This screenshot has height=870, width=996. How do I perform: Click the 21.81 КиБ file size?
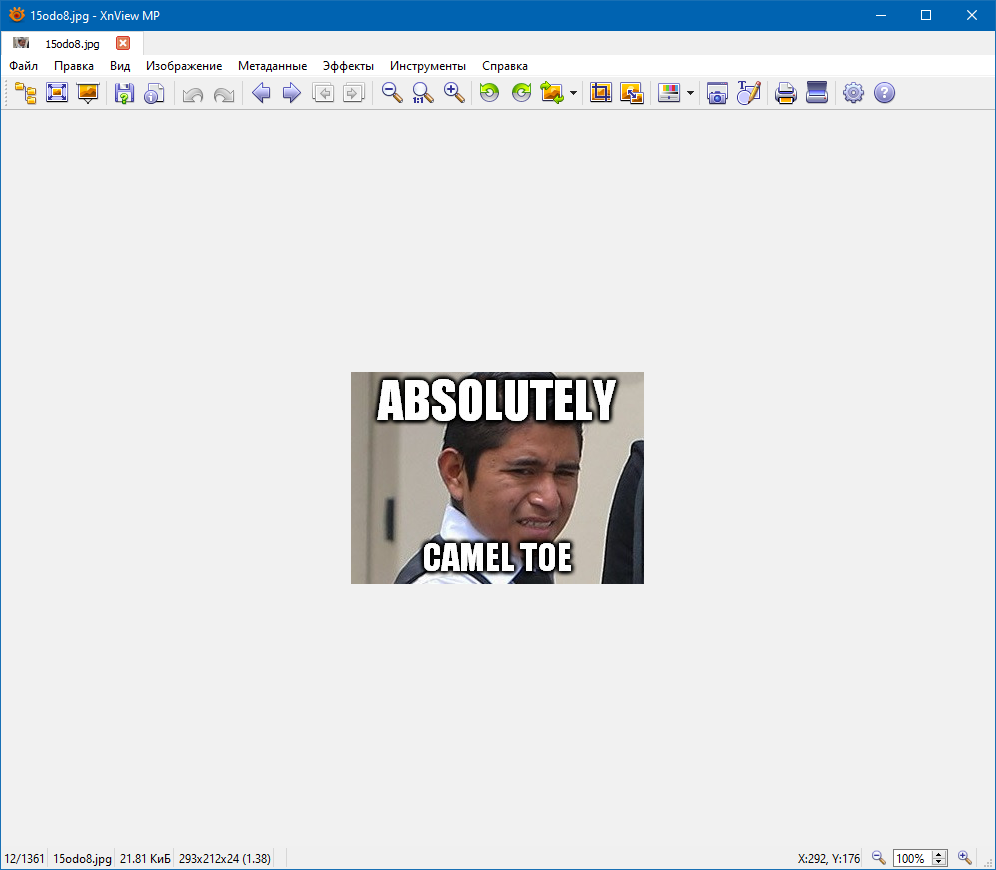click(x=145, y=859)
